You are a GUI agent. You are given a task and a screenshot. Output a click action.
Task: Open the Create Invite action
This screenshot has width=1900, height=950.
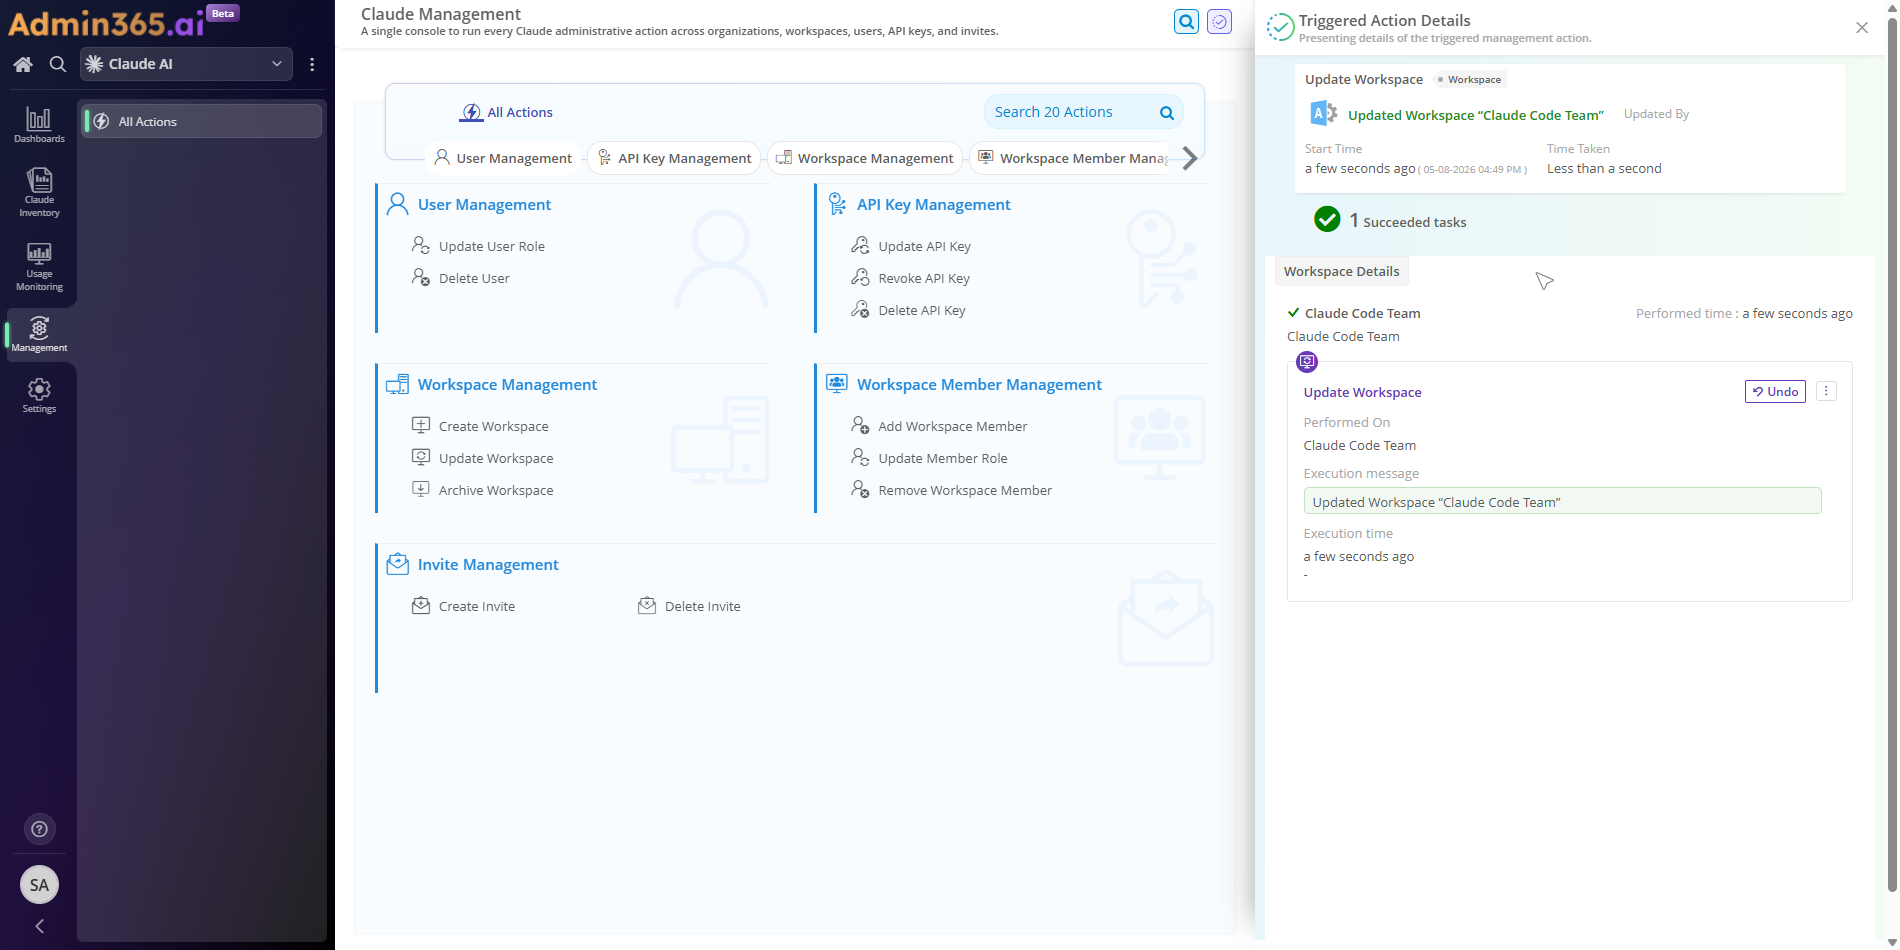(x=464, y=606)
